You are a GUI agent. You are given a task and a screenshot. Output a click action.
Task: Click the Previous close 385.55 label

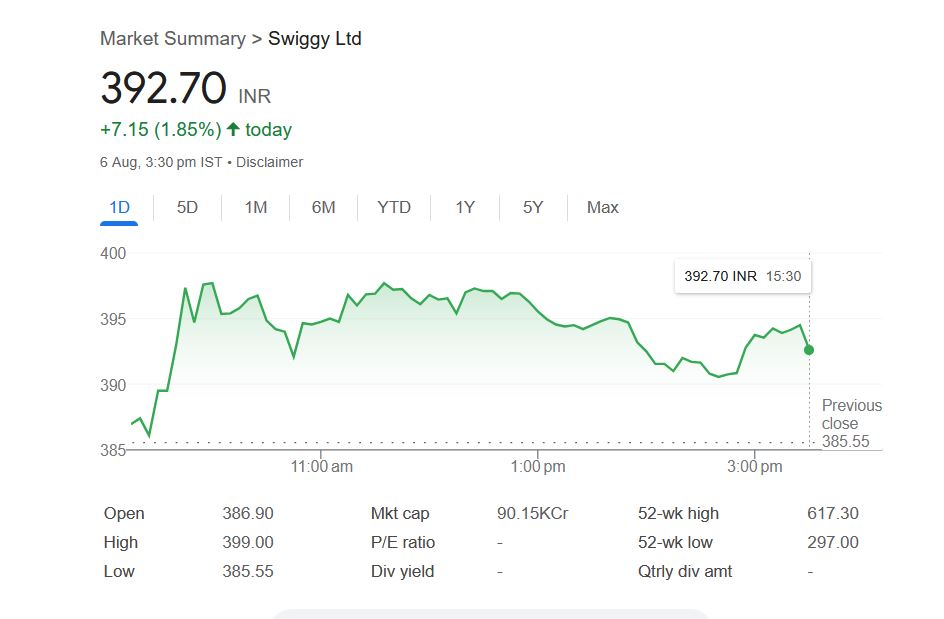pos(851,423)
